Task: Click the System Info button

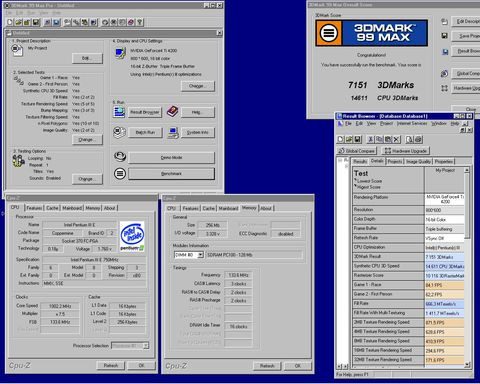Action: click(198, 133)
